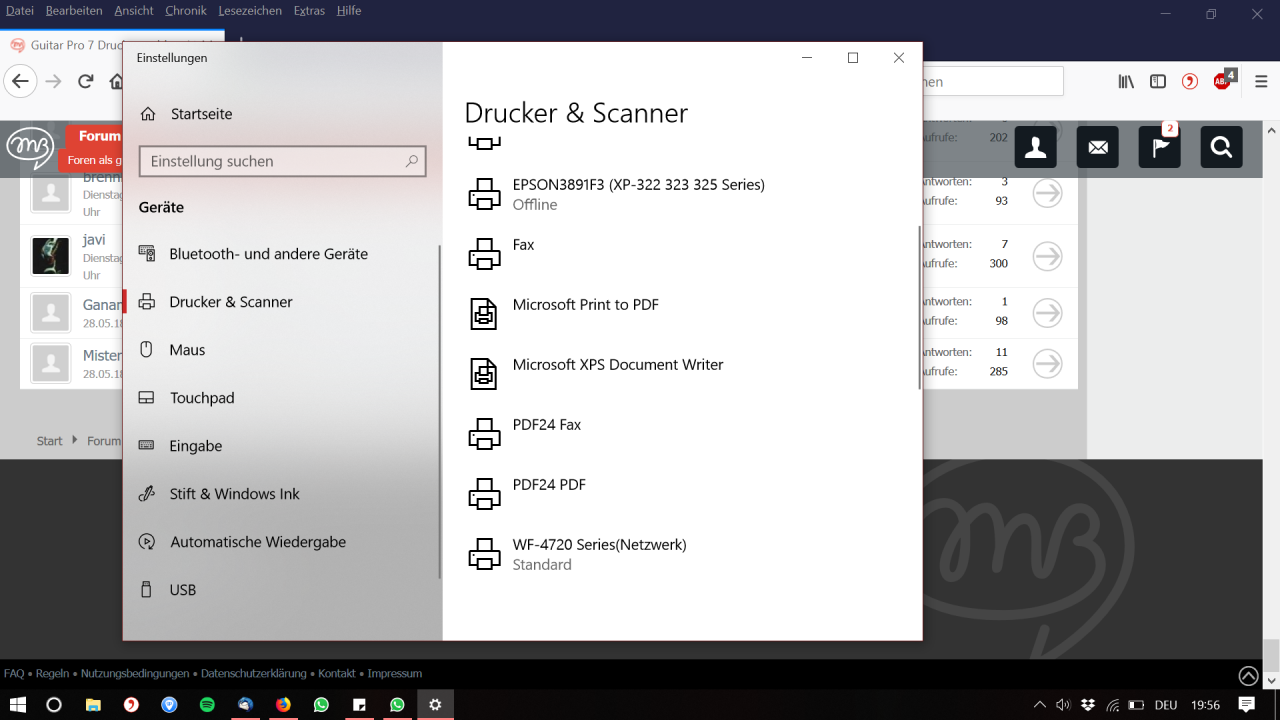Toggle the Firefox sidebar icon
Screen dimensions: 1280x720
[x=1158, y=82]
